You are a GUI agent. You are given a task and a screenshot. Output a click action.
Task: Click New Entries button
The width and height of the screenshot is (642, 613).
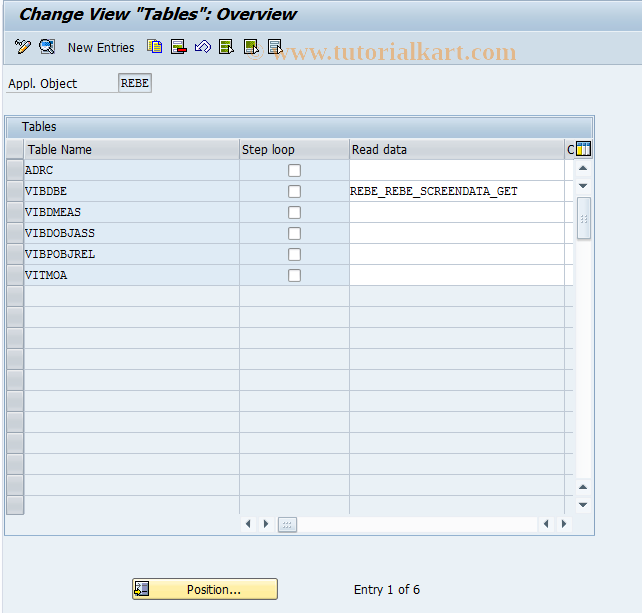[x=101, y=48]
